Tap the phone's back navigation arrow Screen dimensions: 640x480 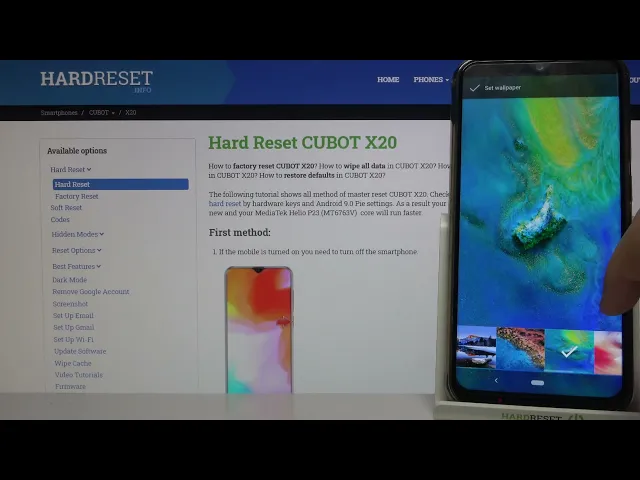496,380
